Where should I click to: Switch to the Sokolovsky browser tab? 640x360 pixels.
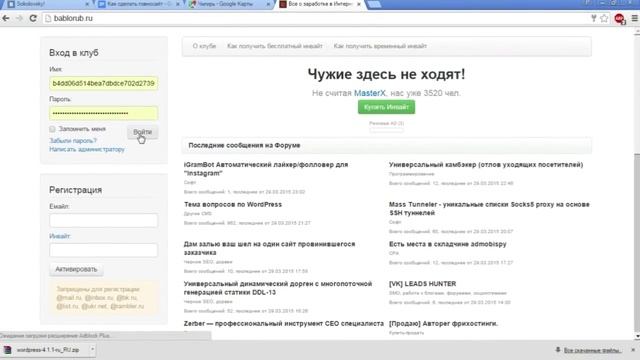point(47,4)
